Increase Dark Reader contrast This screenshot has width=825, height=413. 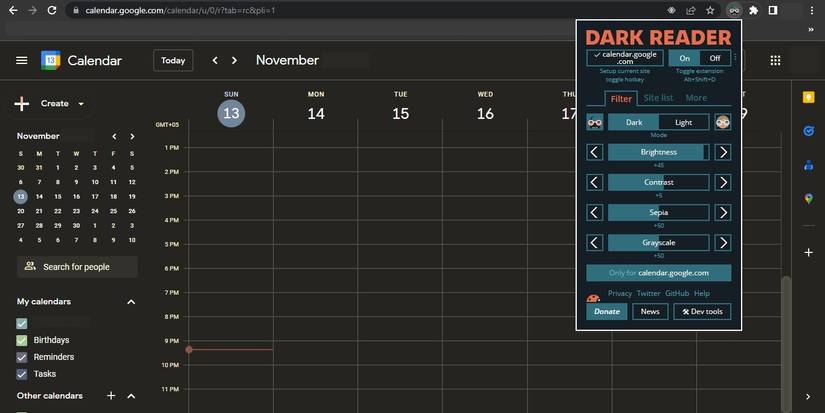[723, 182]
